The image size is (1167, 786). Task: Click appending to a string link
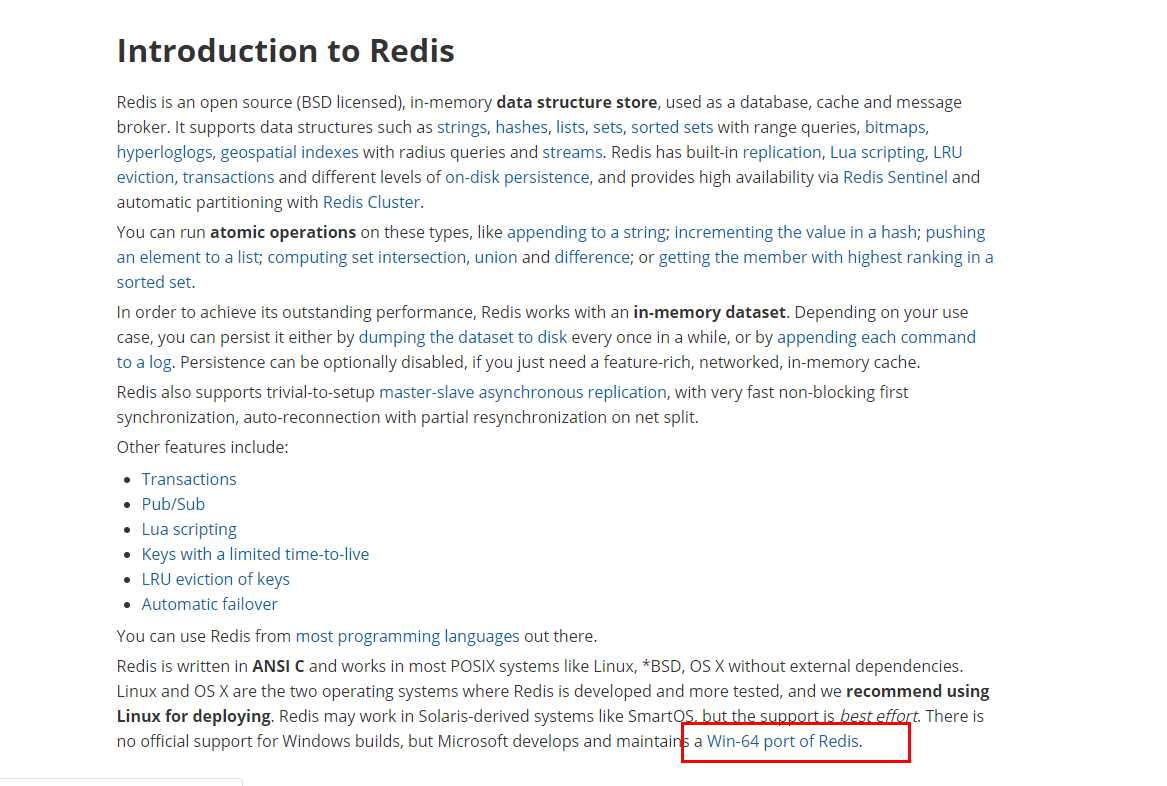tap(586, 232)
